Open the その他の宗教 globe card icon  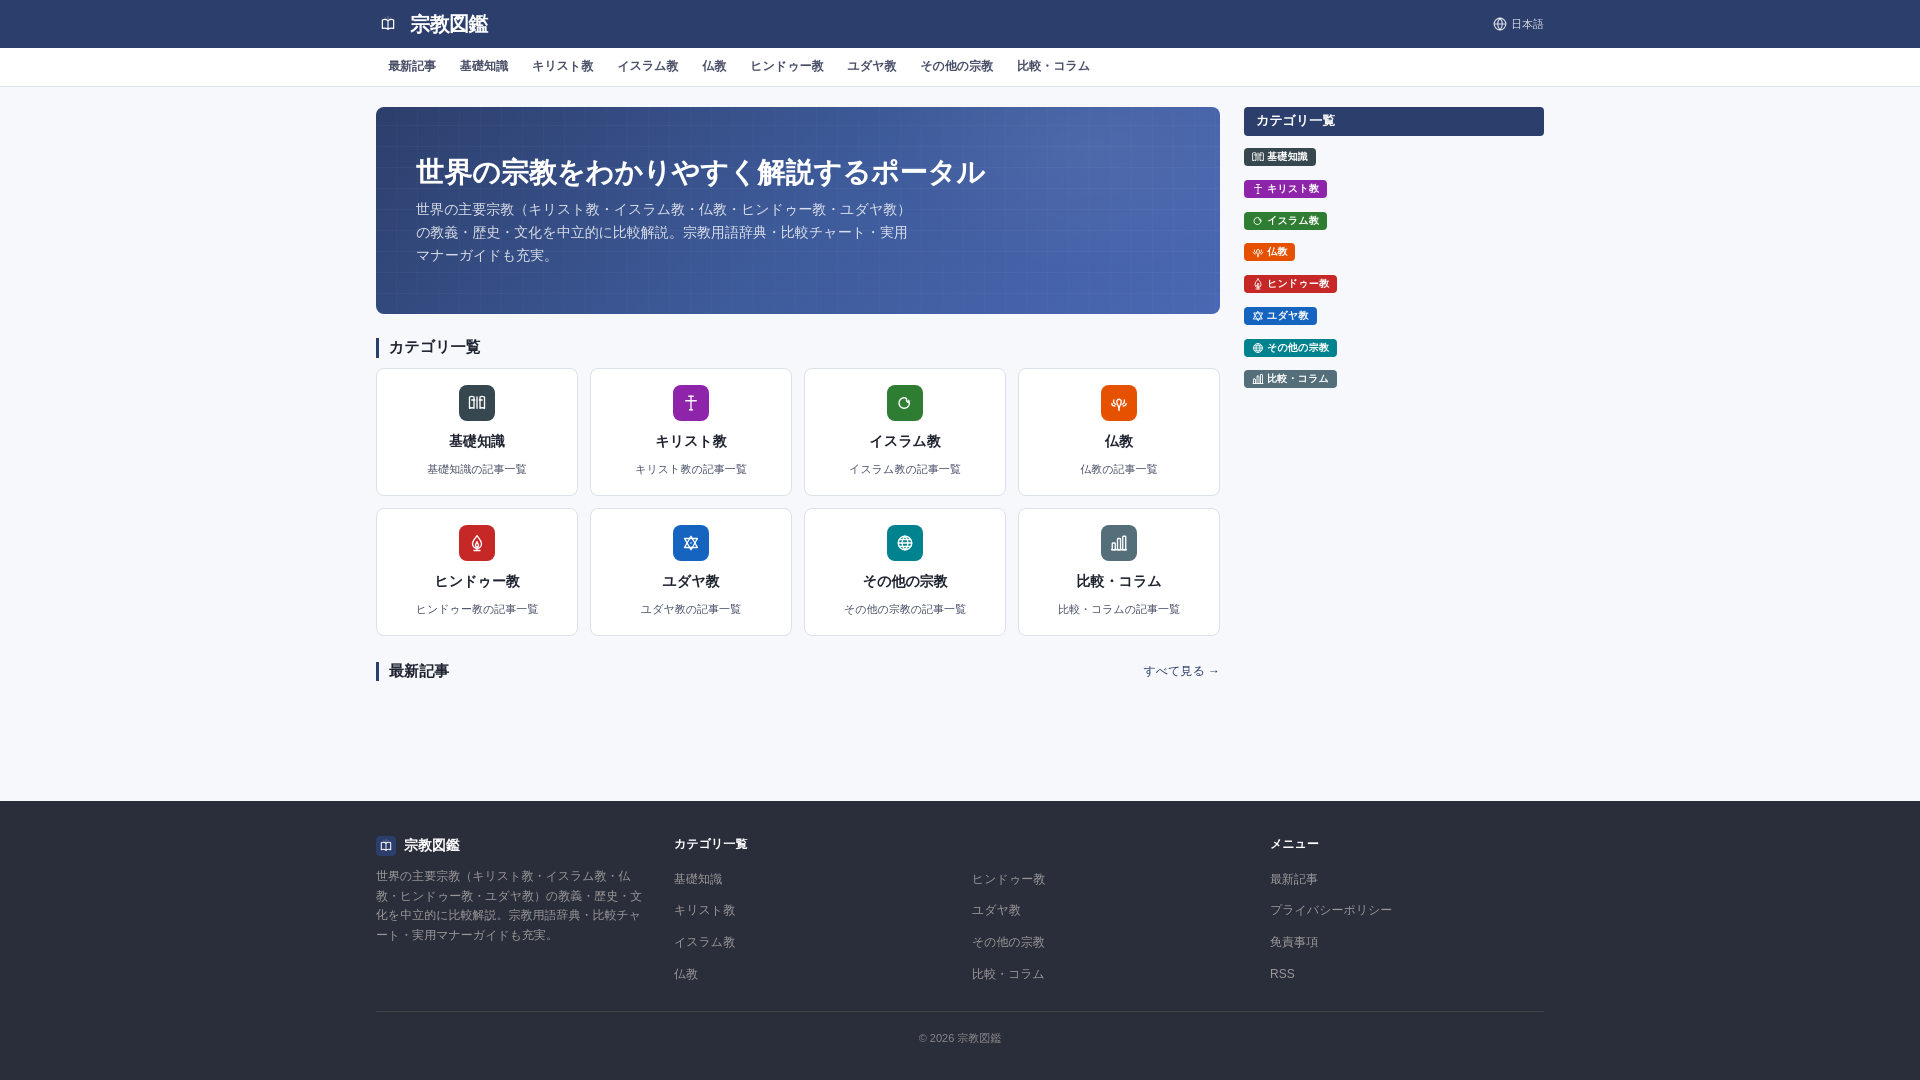(x=905, y=543)
